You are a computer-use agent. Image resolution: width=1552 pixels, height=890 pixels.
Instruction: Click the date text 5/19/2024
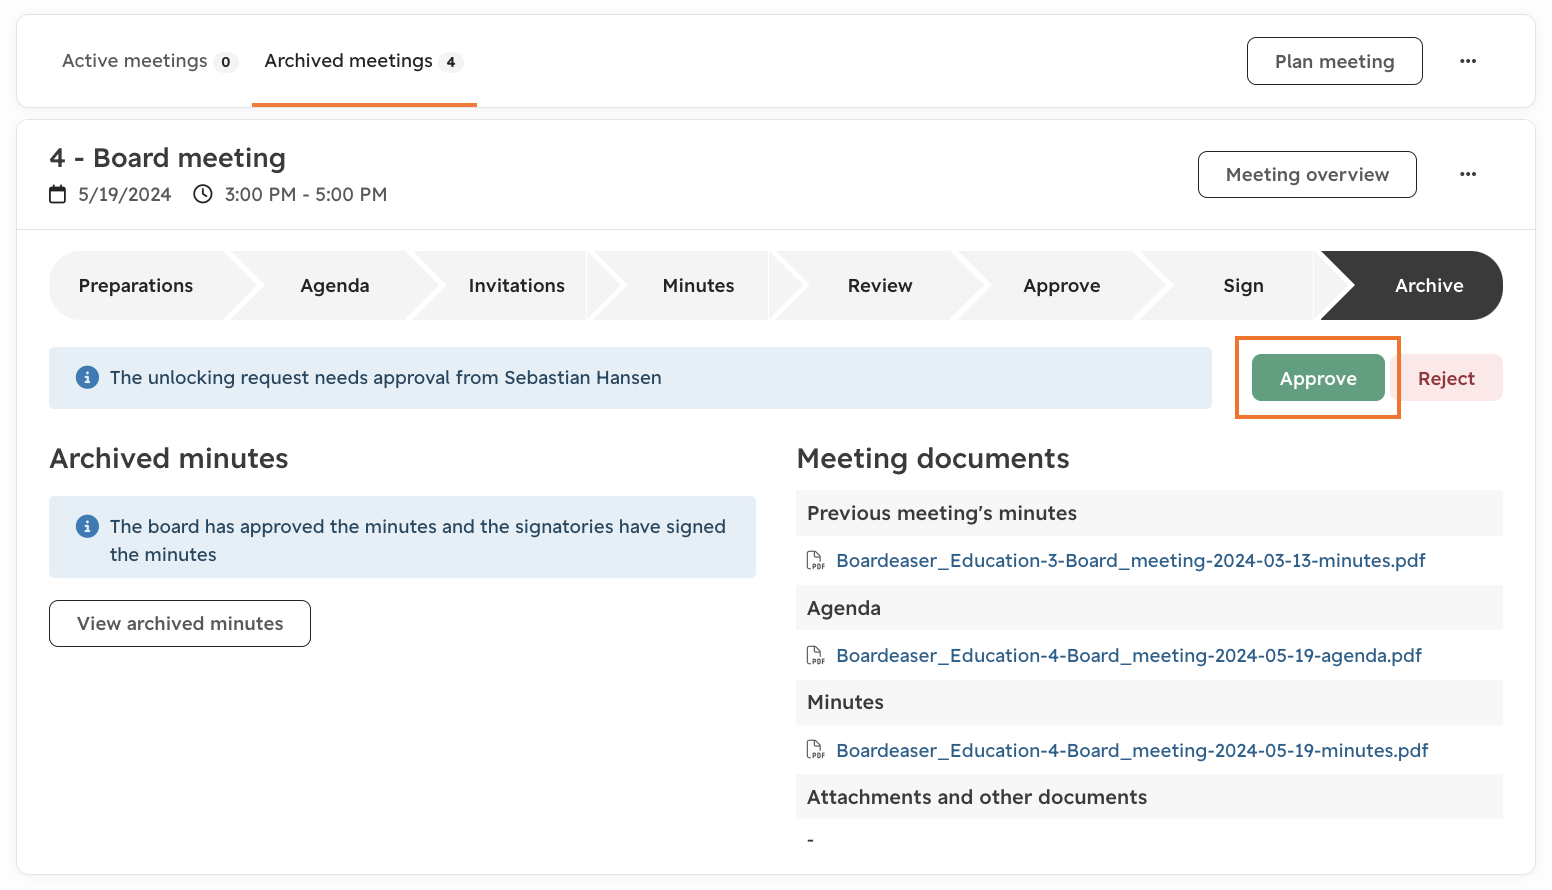[125, 194]
